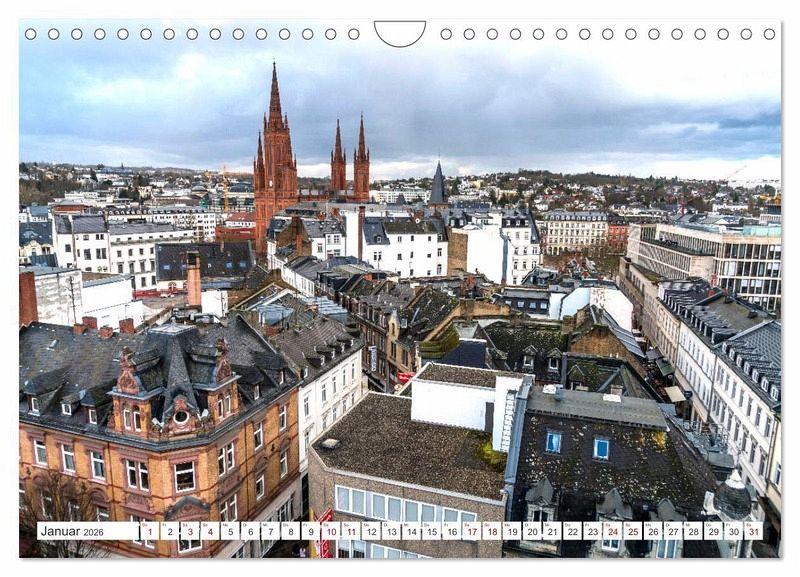Click red-marked day 25
Viewport: 800px width, 577px height.
[x=632, y=531]
